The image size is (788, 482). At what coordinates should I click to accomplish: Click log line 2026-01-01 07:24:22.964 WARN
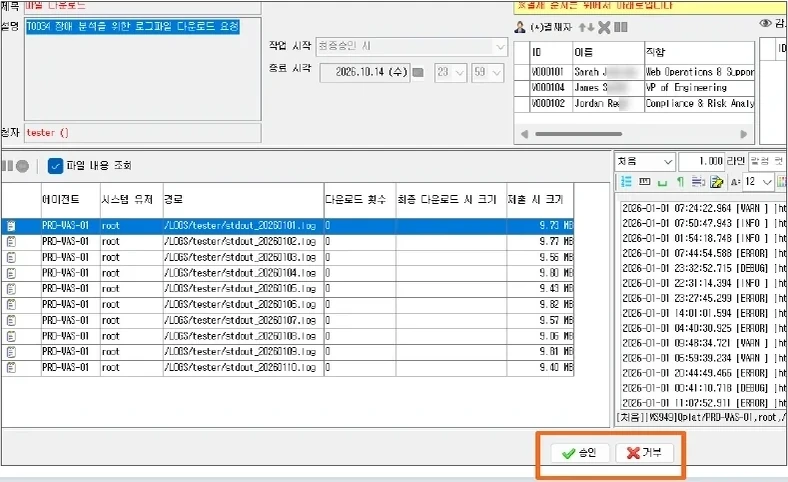703,208
